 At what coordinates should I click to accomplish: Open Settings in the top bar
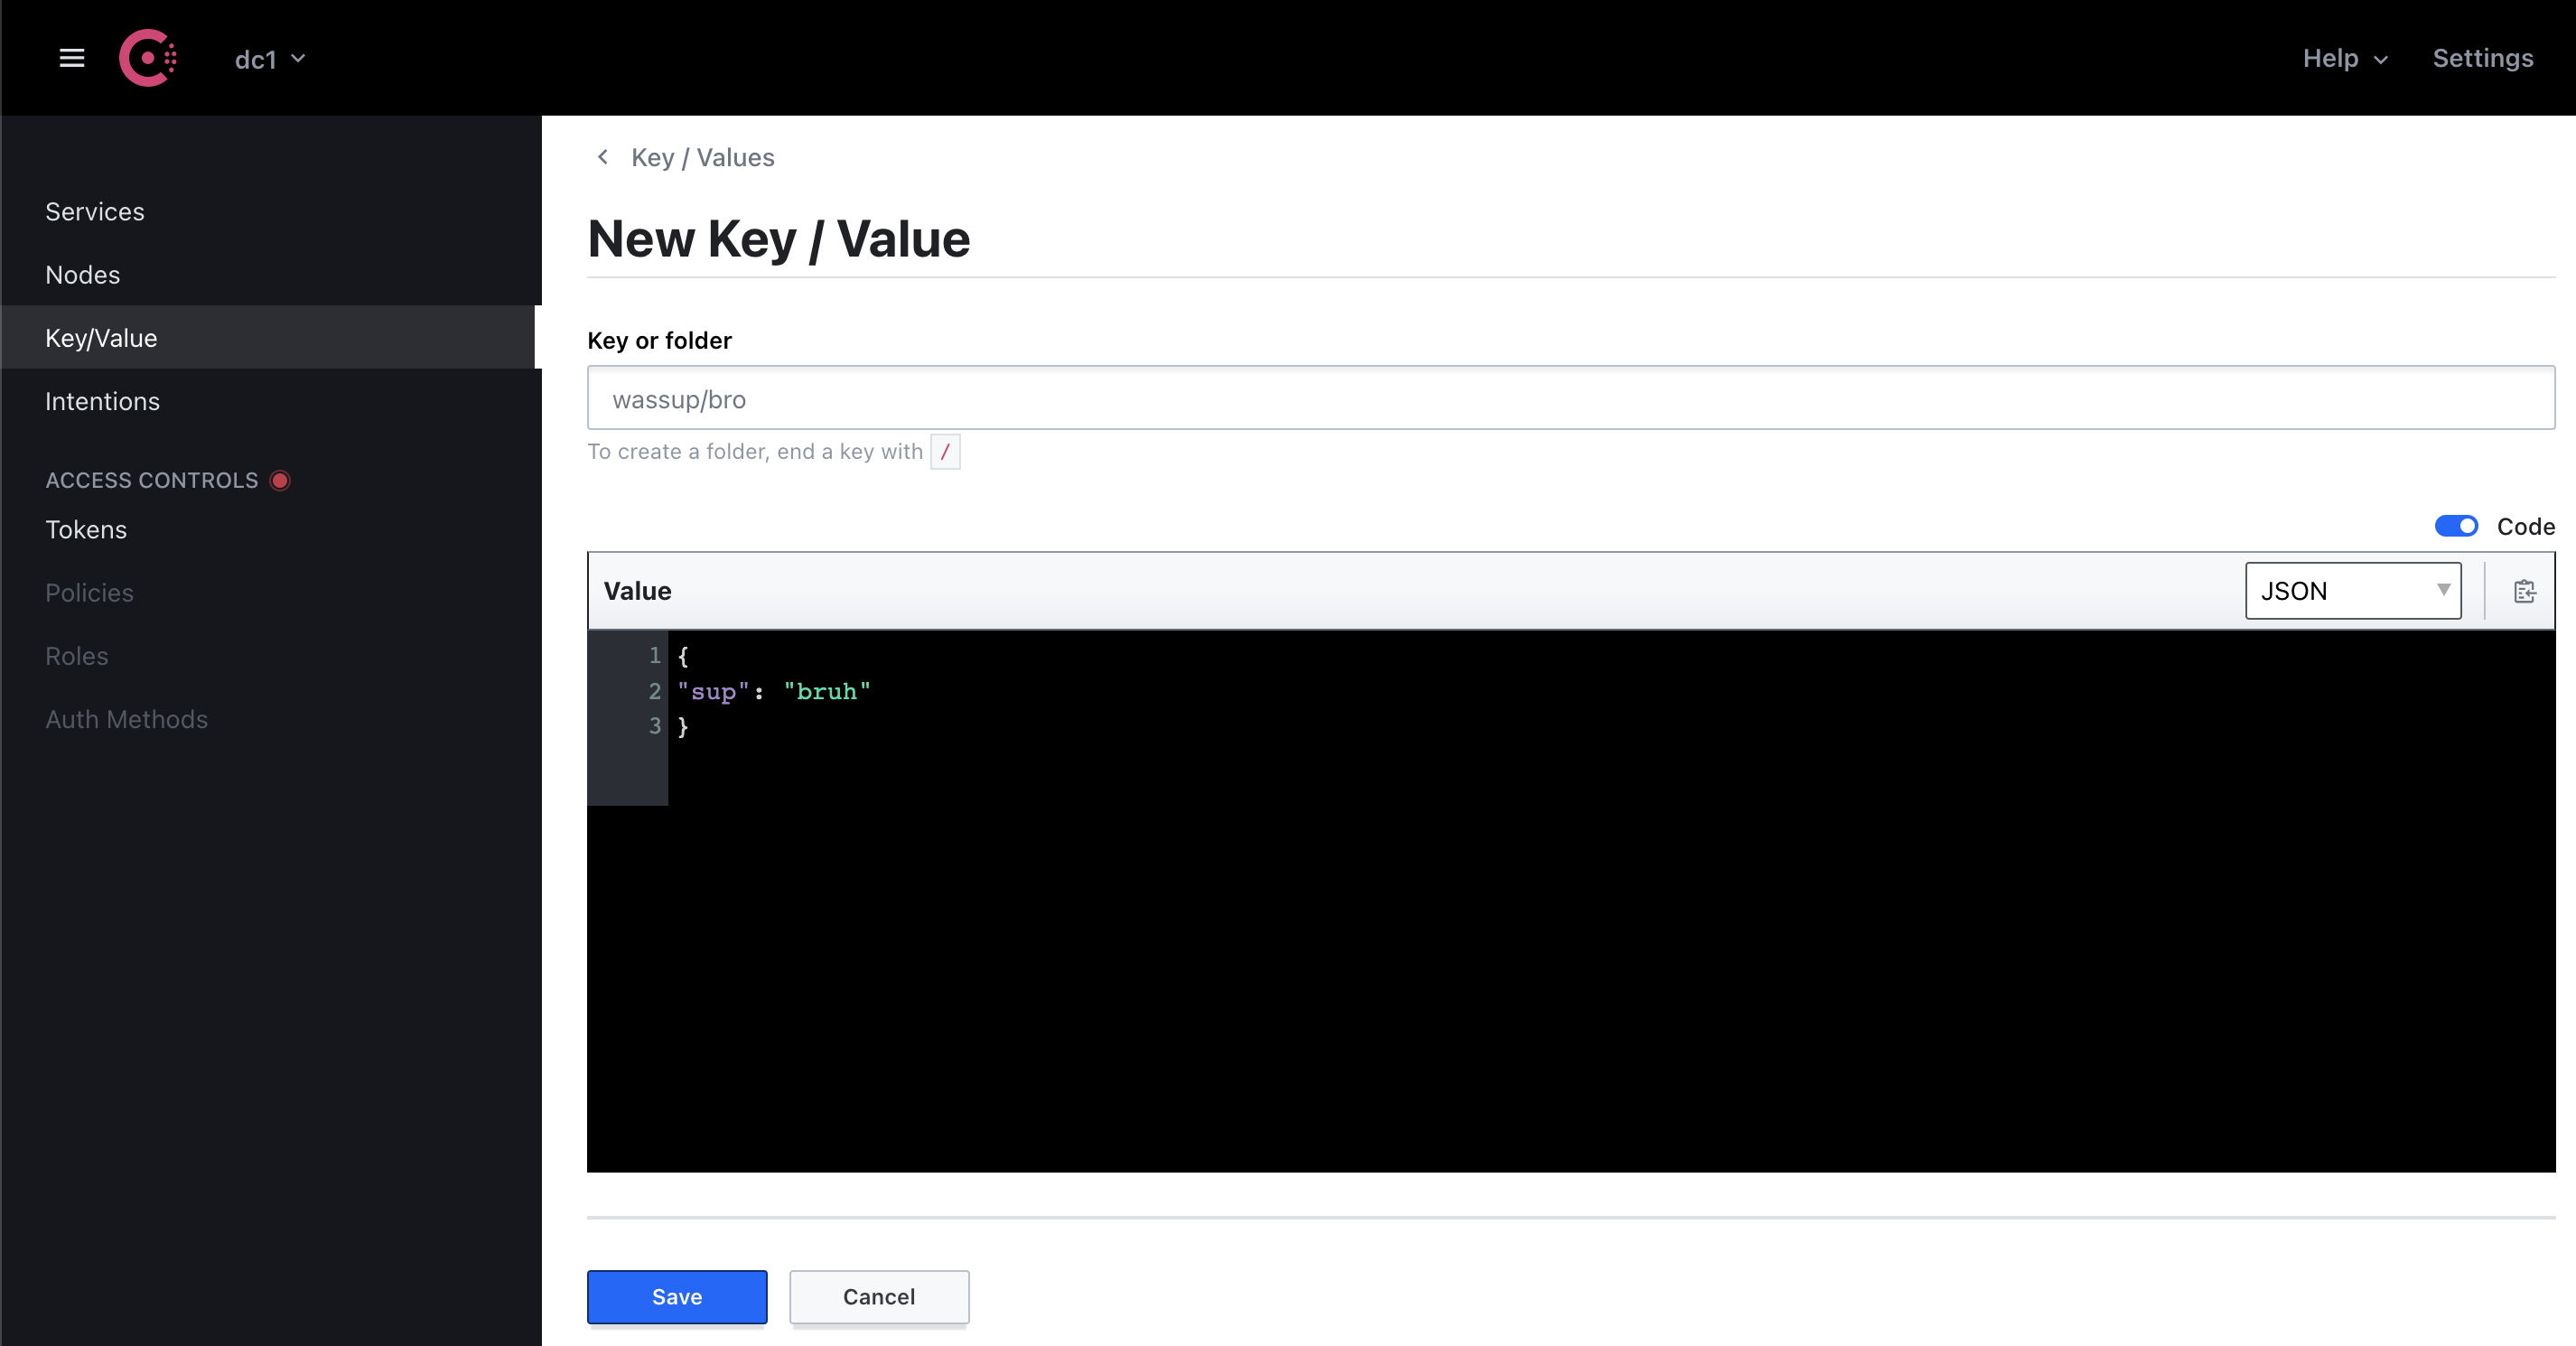click(2482, 58)
